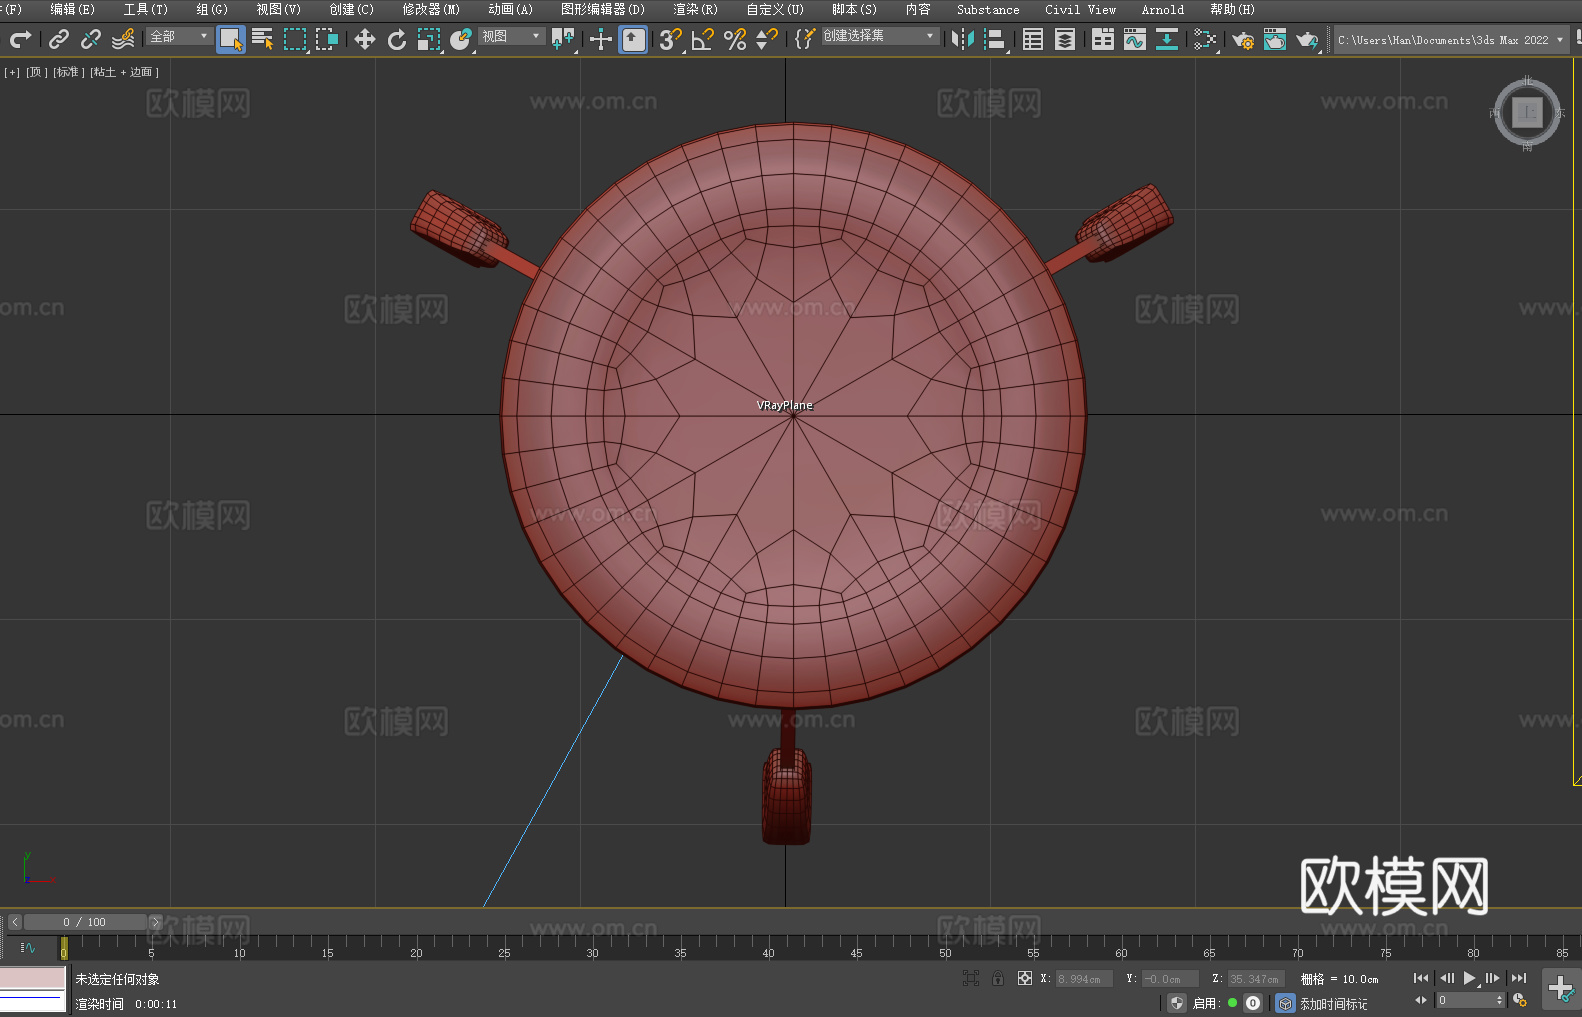This screenshot has width=1582, height=1017.
Task: Open 工具(T) menu
Action: coord(146,9)
